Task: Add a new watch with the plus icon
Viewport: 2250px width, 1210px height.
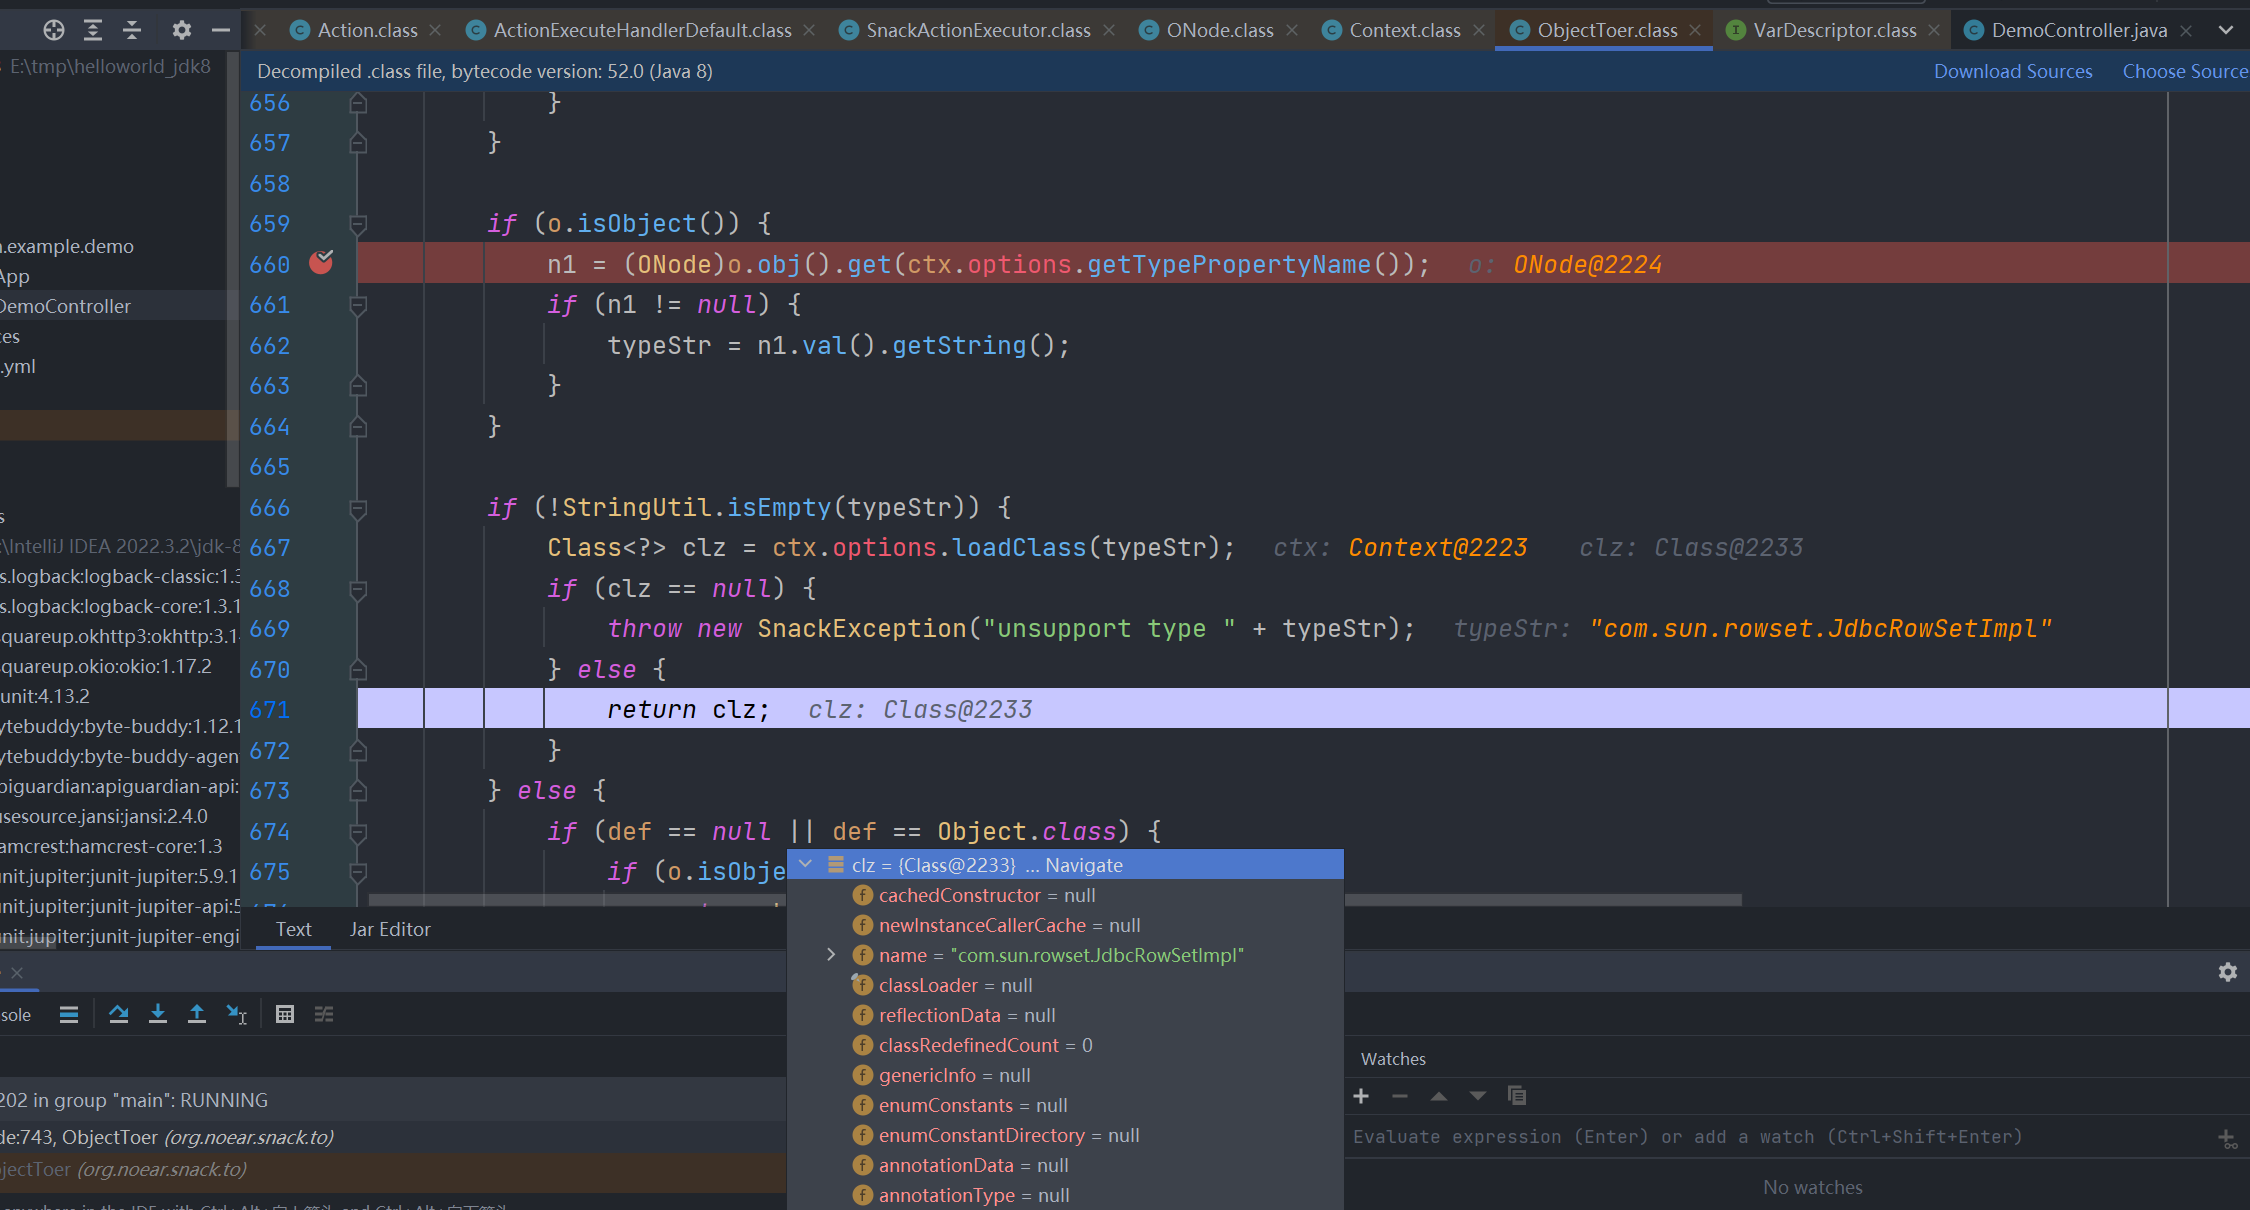Action: point(1361,1096)
